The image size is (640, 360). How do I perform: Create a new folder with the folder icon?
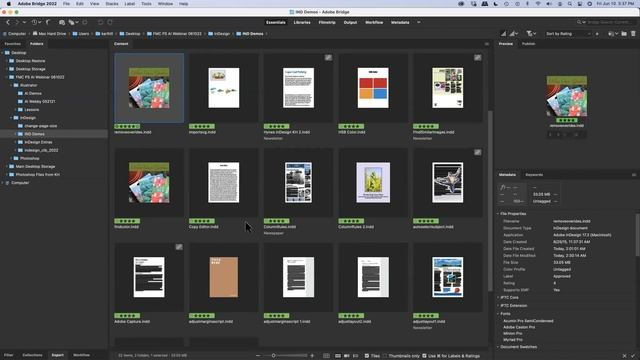[624, 34]
